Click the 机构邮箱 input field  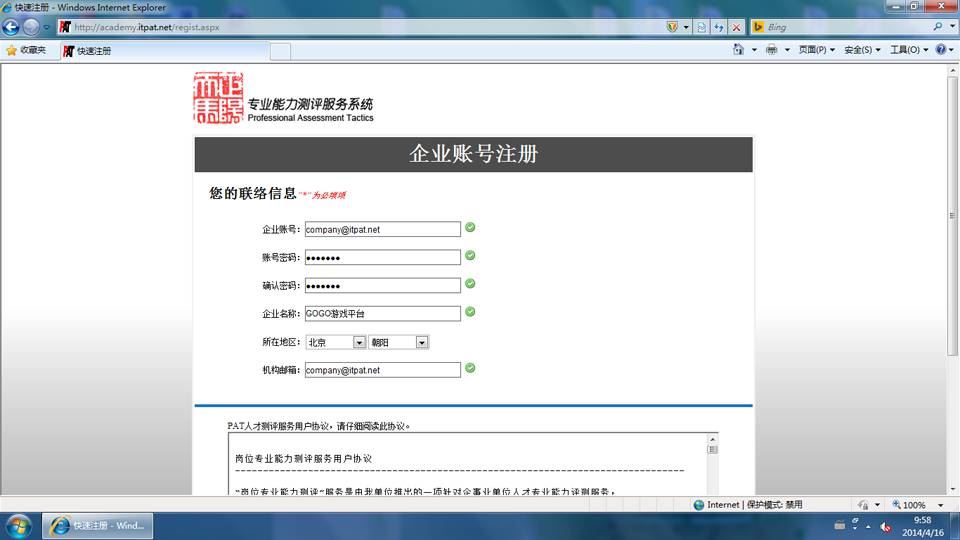(x=383, y=370)
